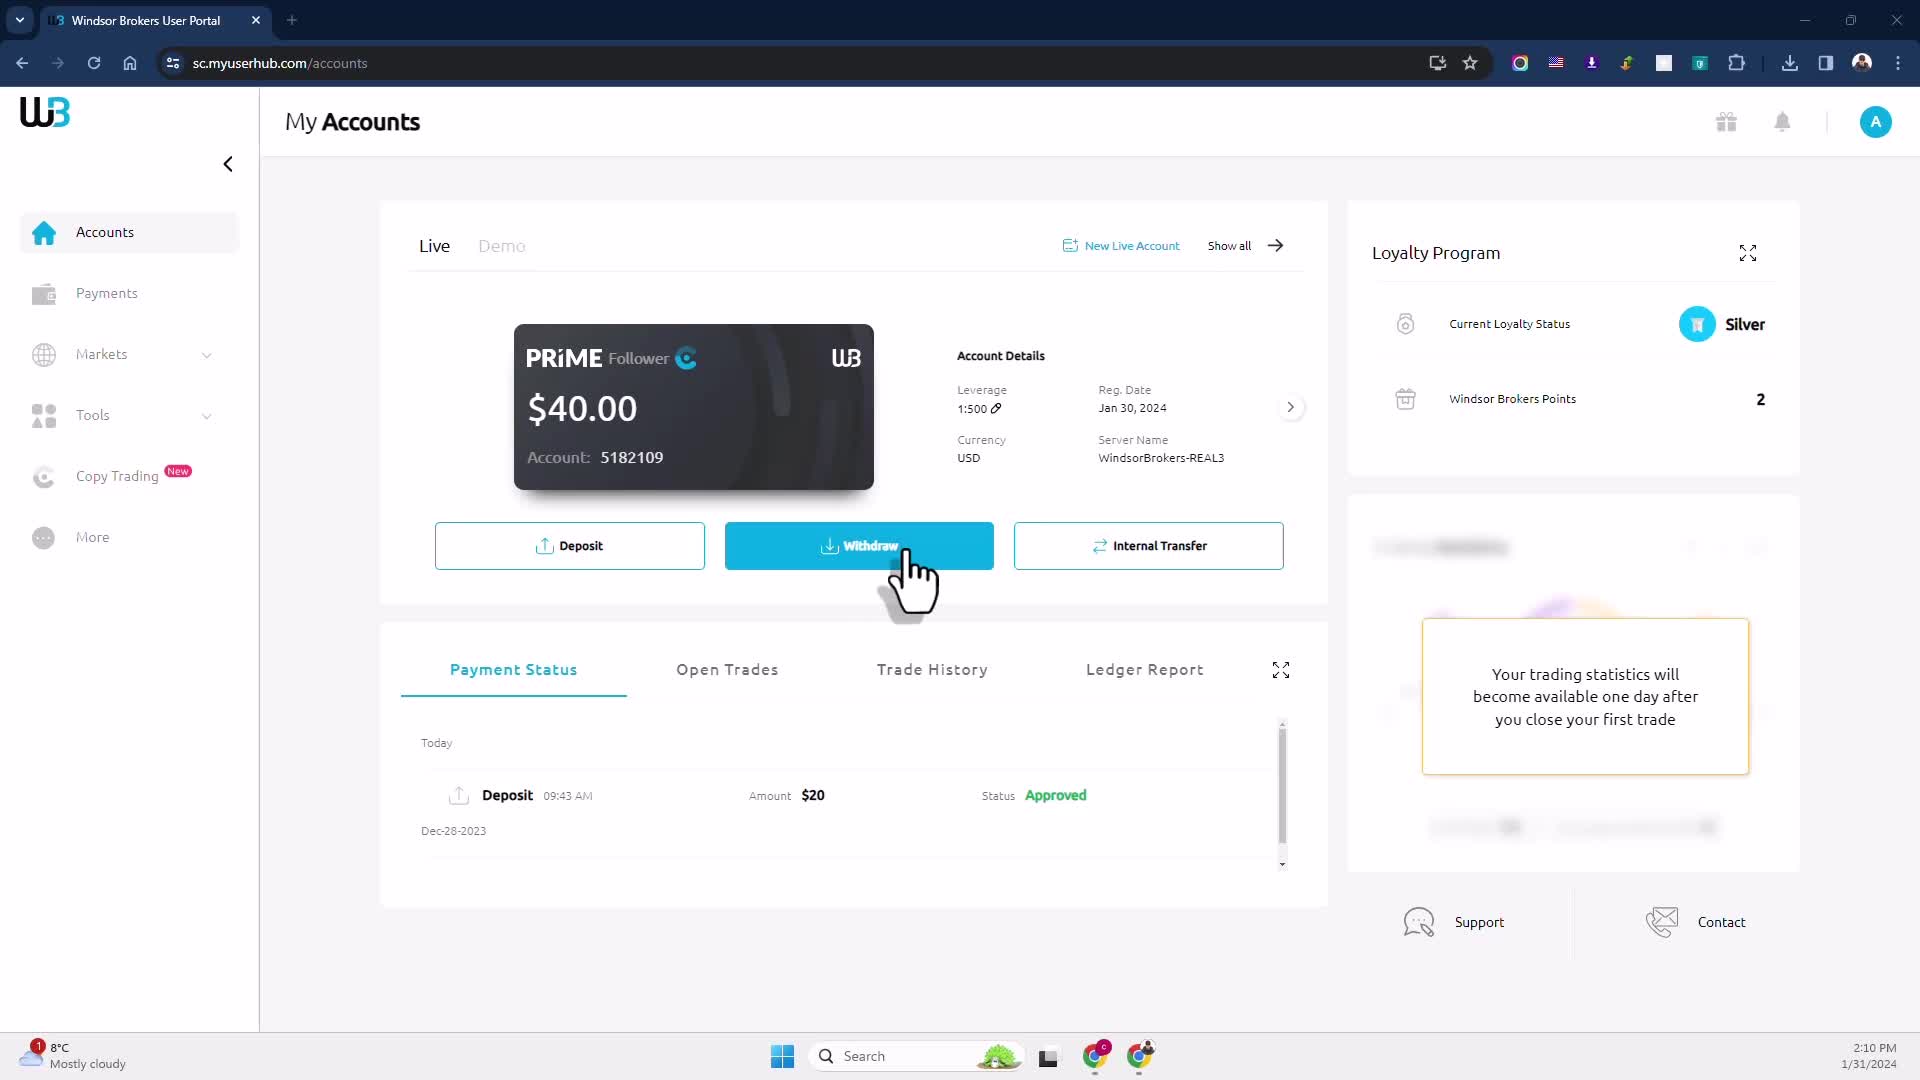This screenshot has width=1920, height=1080.
Task: Open the Ledger Report tab
Action: [1144, 670]
